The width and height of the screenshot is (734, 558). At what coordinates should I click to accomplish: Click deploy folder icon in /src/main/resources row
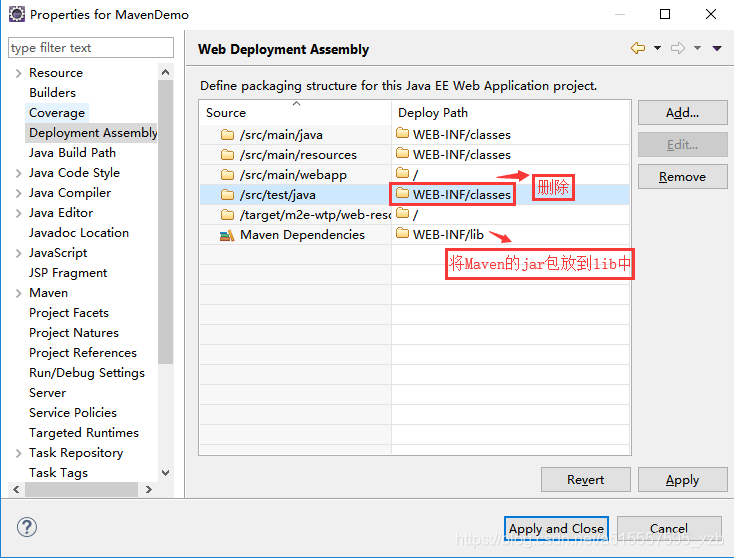coord(402,153)
